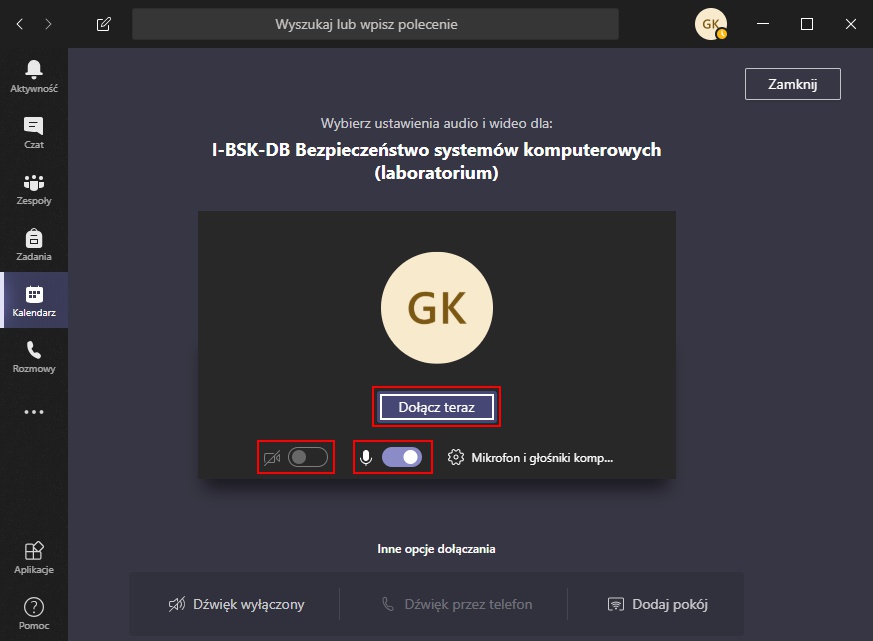Screen dimensions: 873x641
Task: Click the Dołącz teraz button
Action: pos(436,407)
